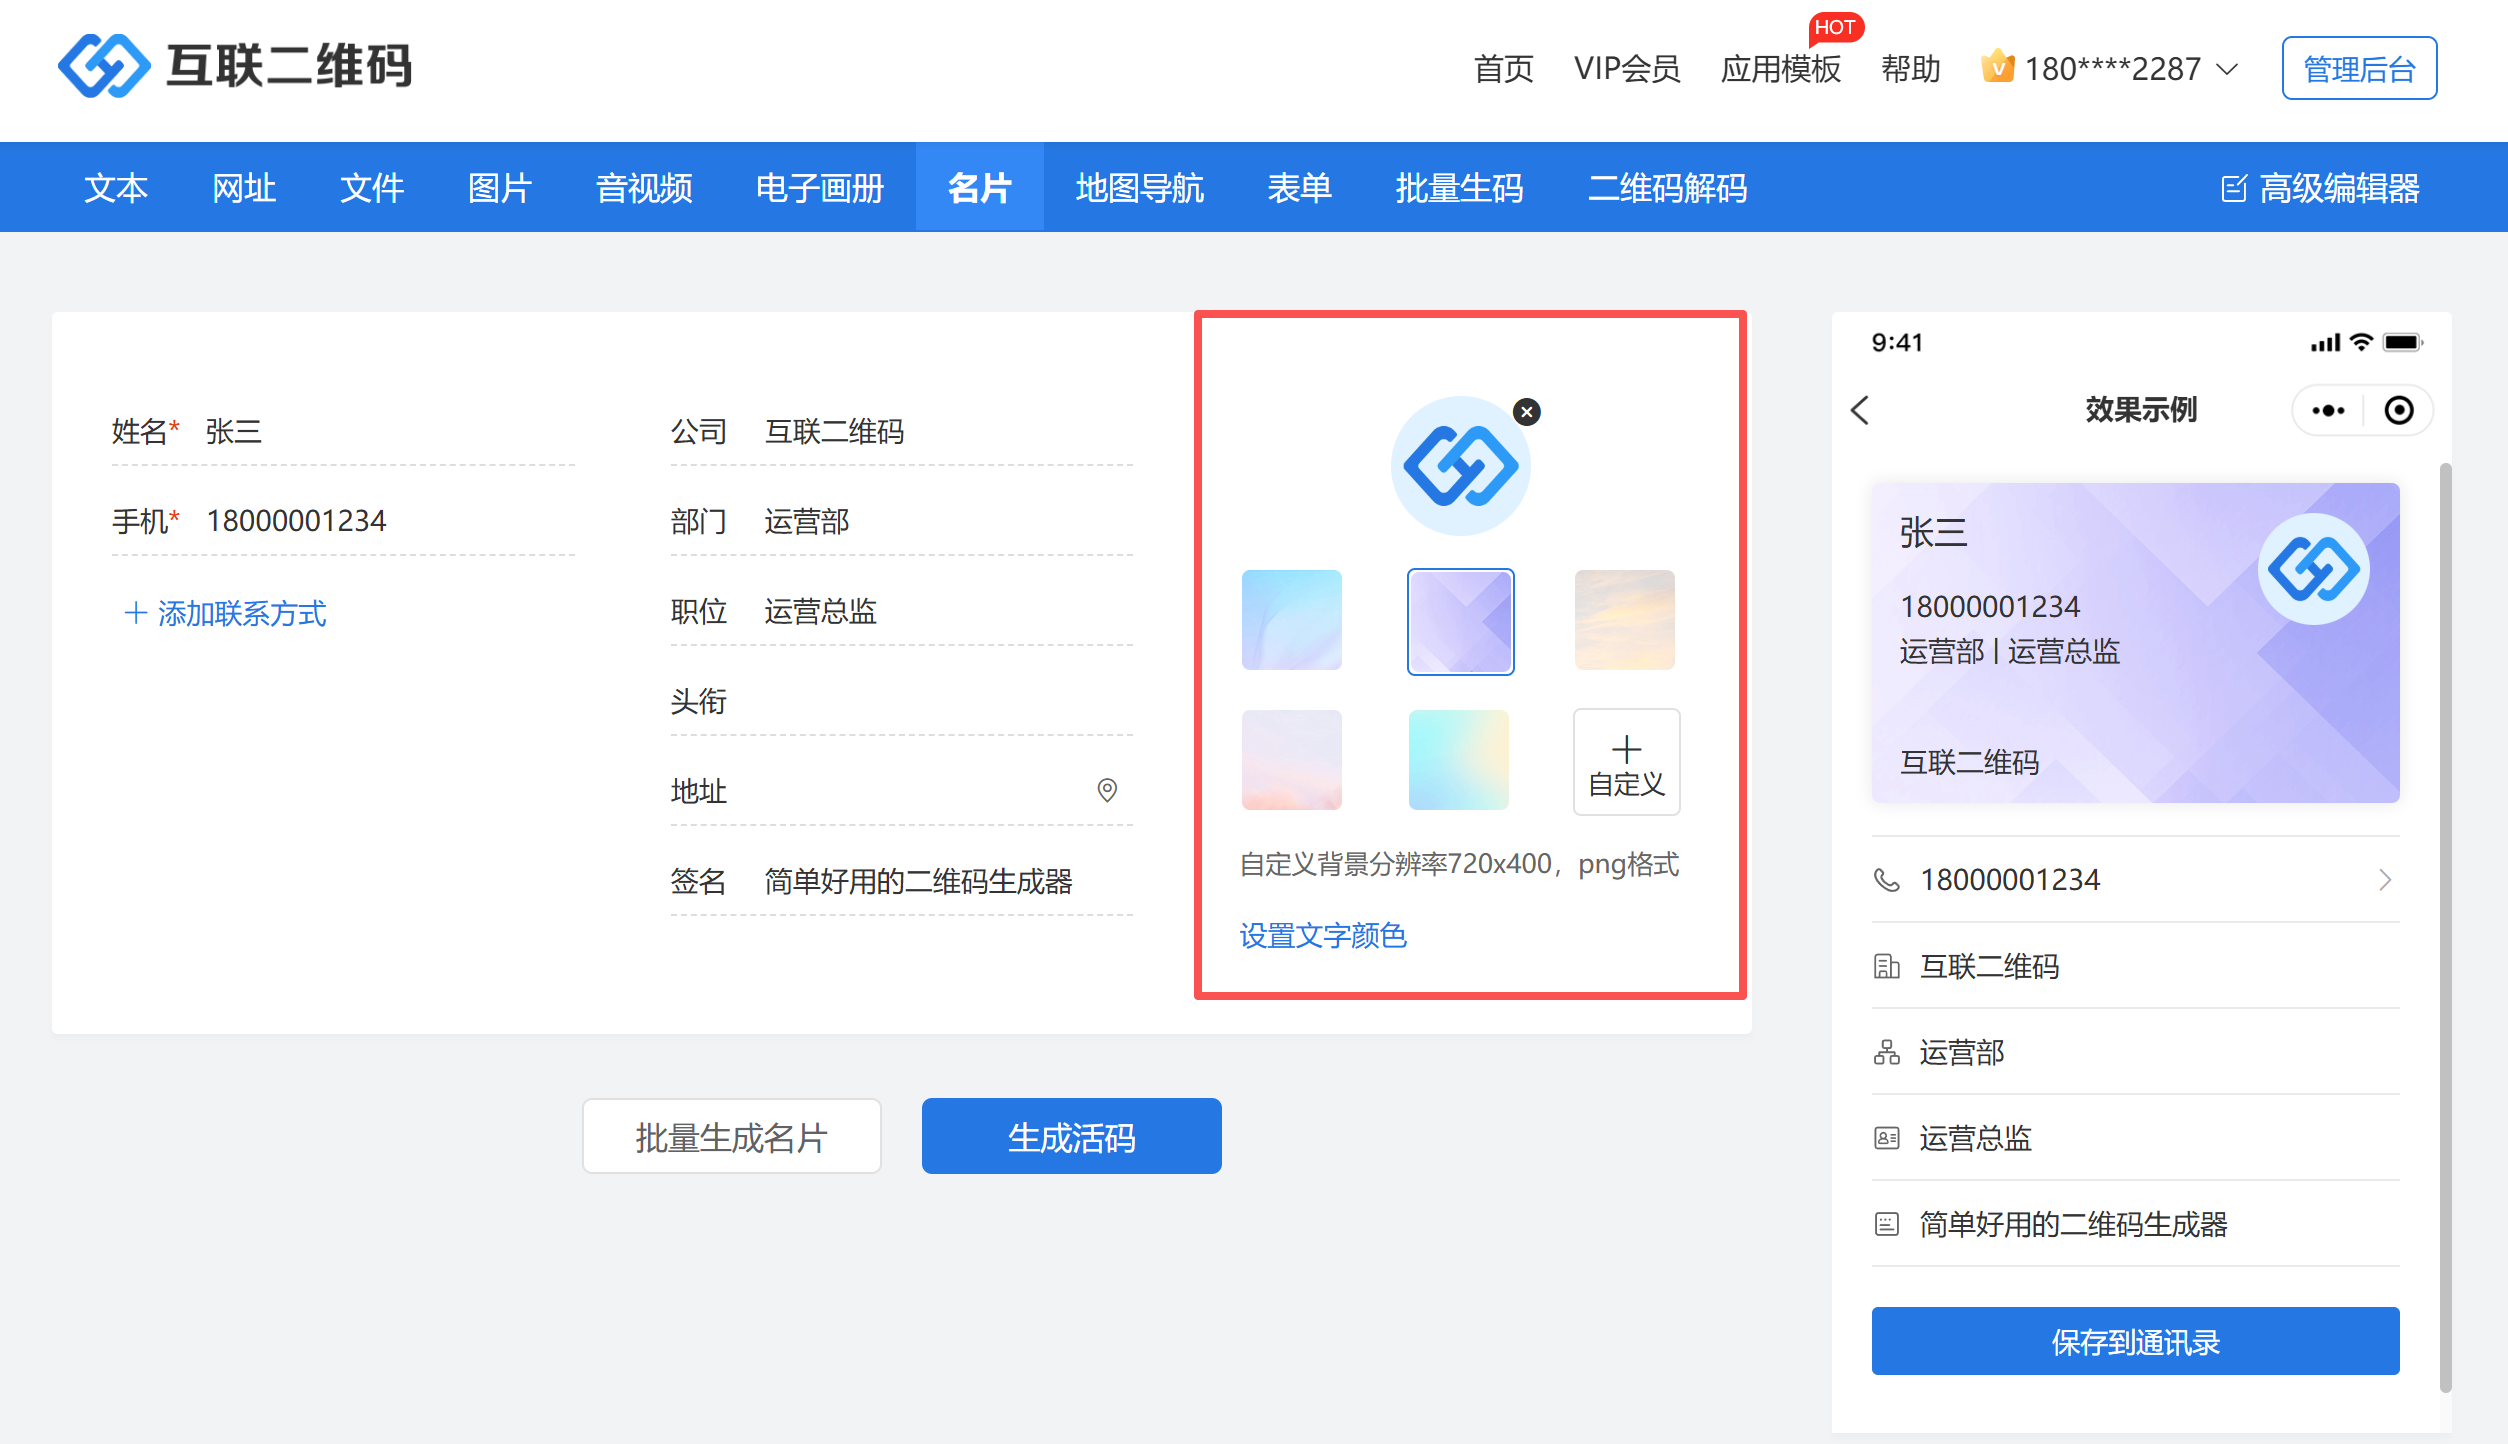Click the circular target icon in preview
Viewport: 2508px width, 1444px height.
click(2399, 410)
